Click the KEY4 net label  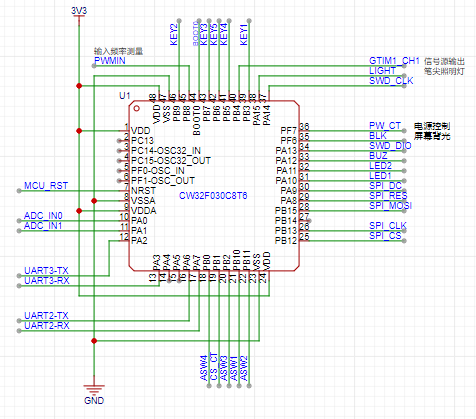224,35
